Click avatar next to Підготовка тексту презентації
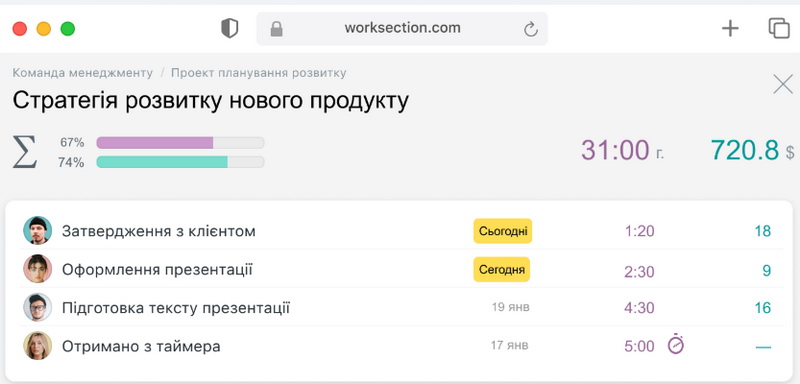The image size is (800, 384). (38, 307)
